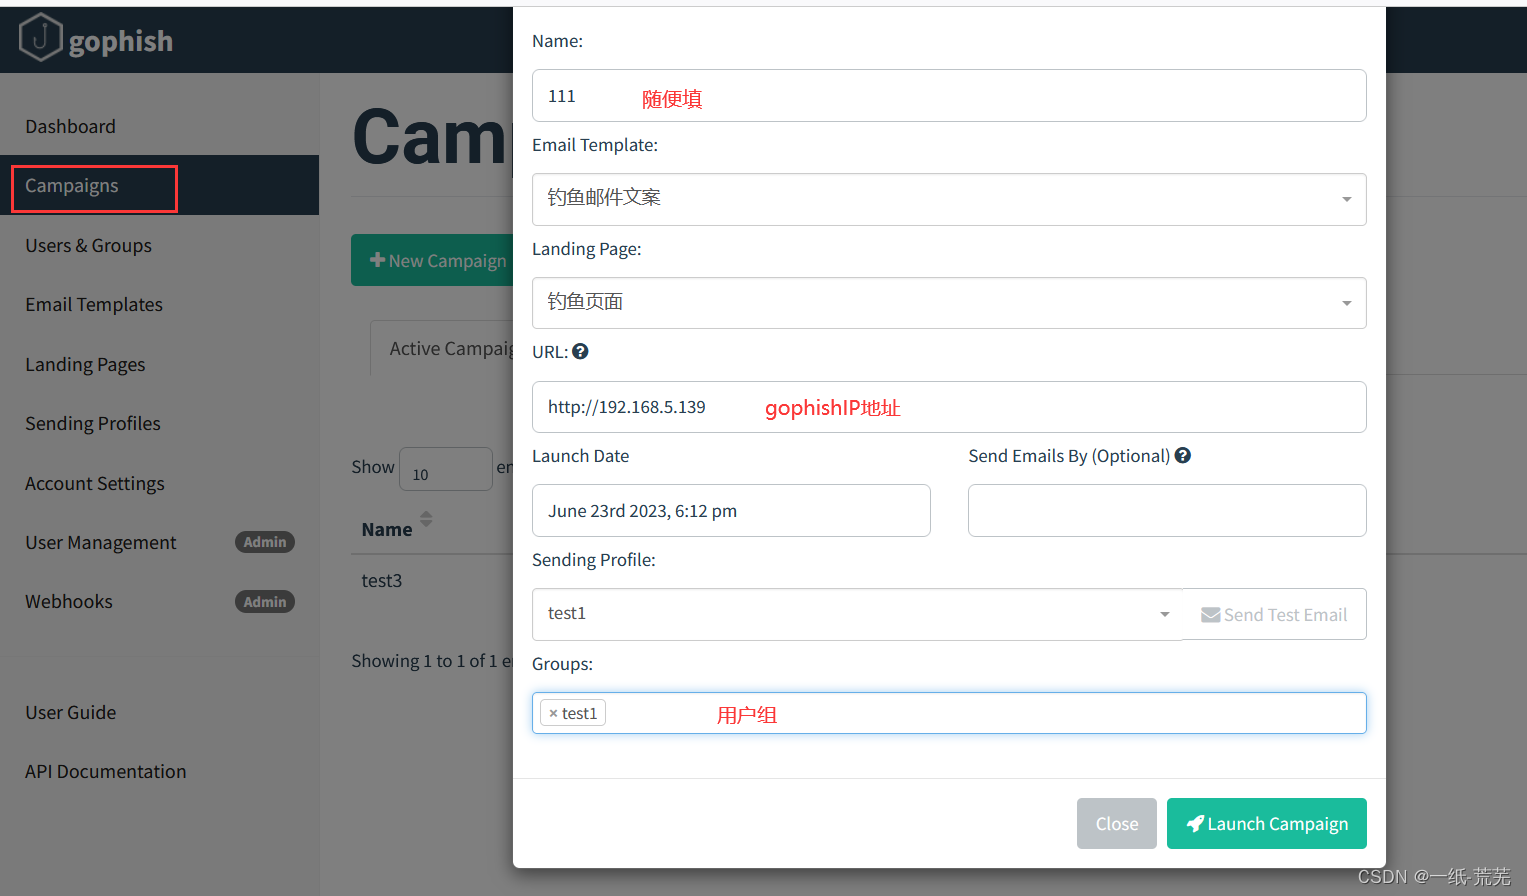Image resolution: width=1527 pixels, height=896 pixels.
Task: Switch to Active Campaigns tab
Action: [442, 348]
